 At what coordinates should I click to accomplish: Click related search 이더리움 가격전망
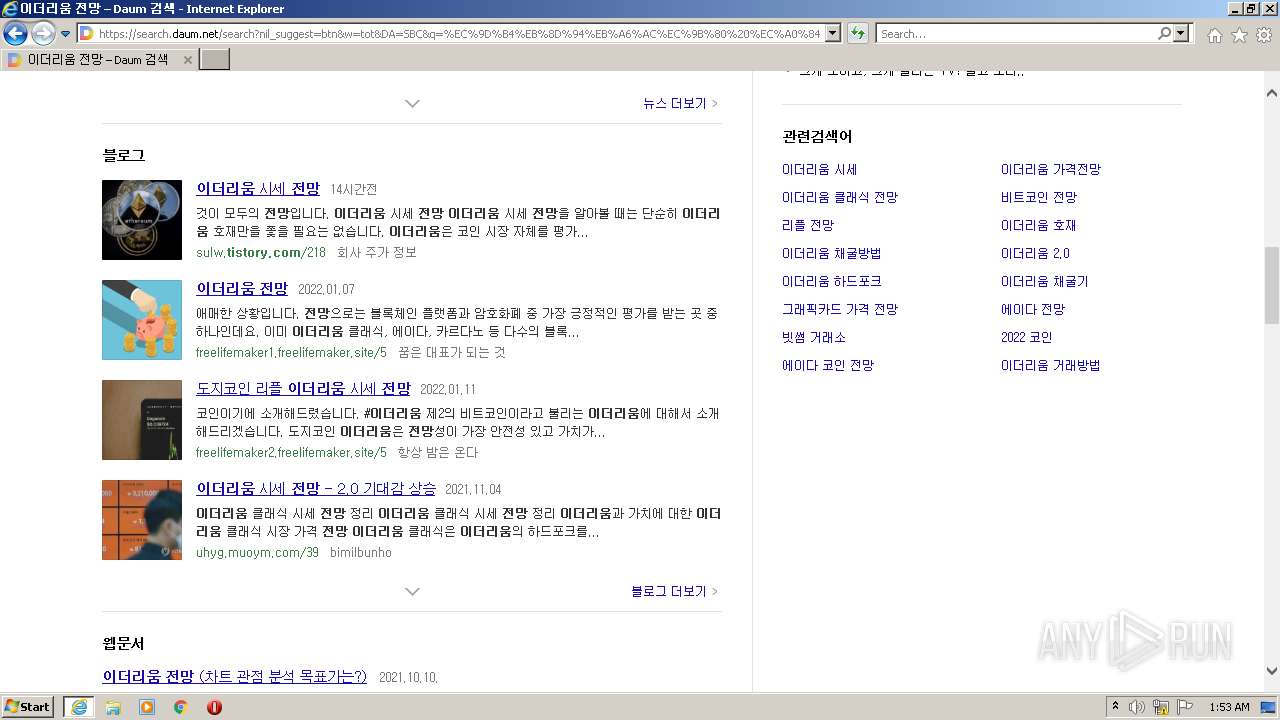click(1050, 170)
